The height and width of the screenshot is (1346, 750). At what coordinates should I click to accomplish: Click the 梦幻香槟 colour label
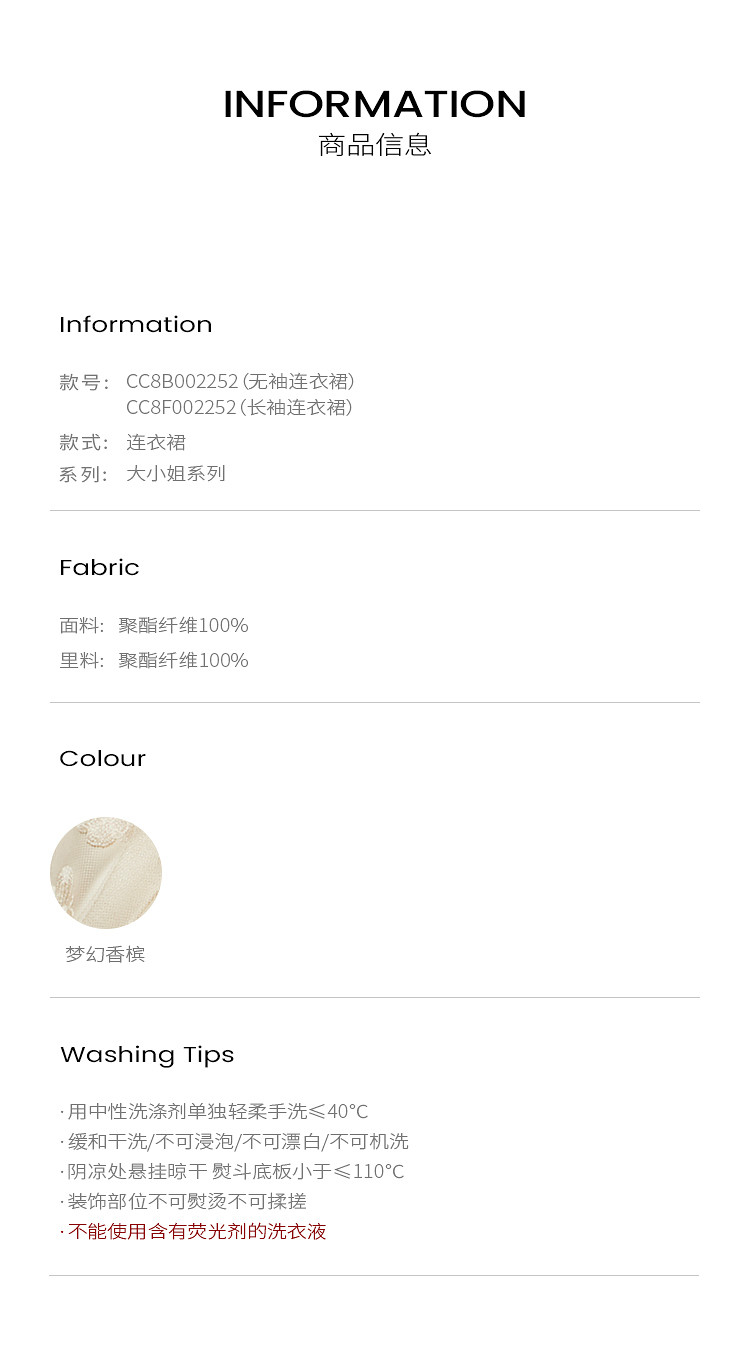tap(105, 954)
